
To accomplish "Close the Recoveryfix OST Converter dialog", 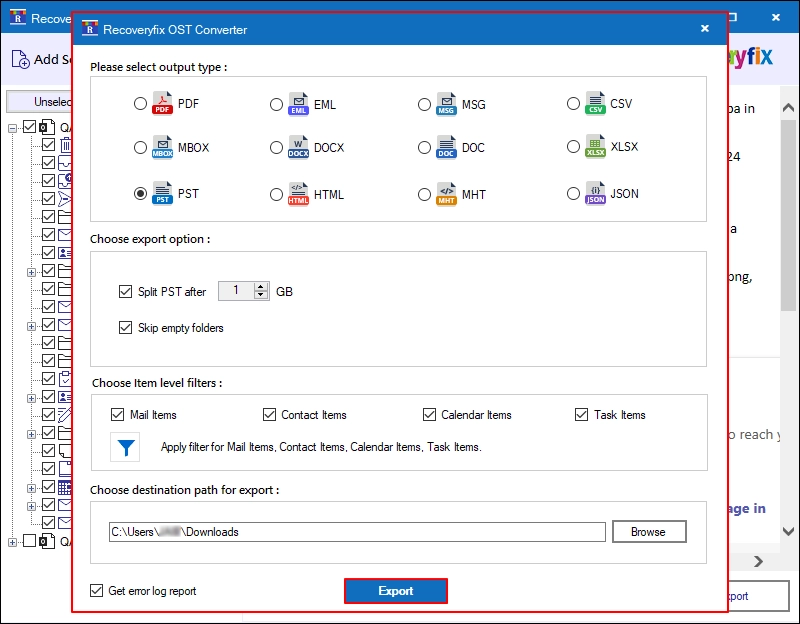I will (x=705, y=29).
